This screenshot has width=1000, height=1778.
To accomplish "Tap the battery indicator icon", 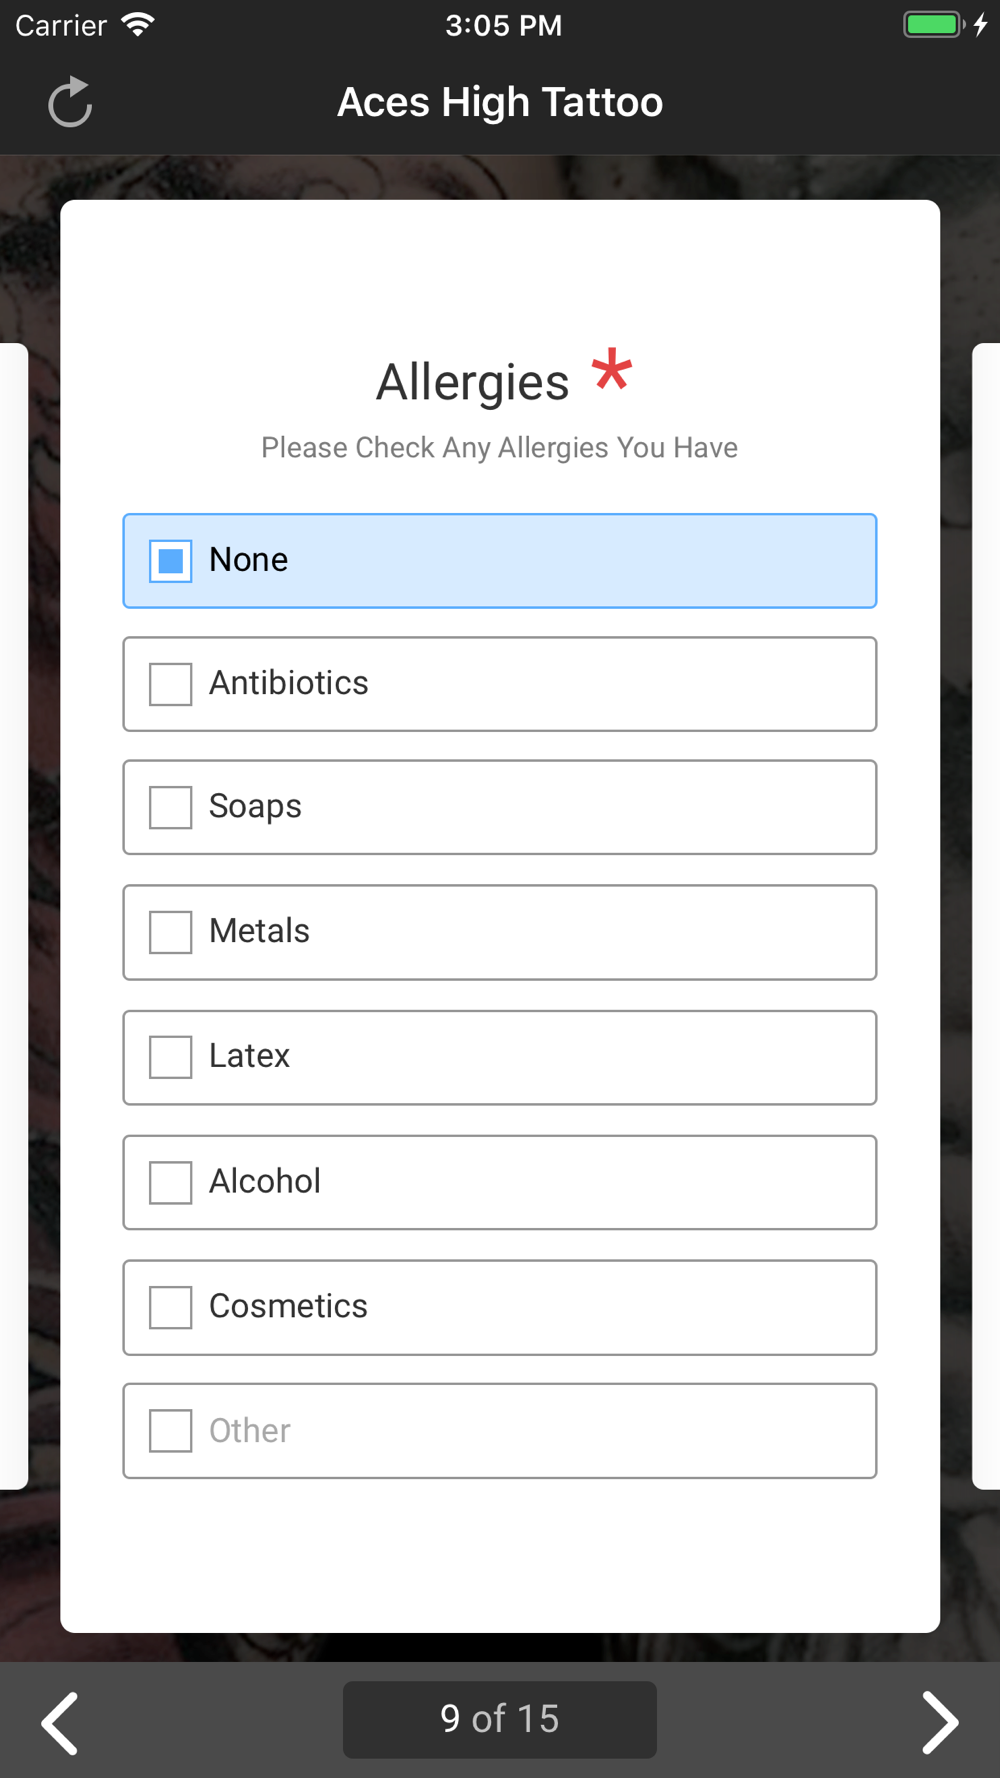I will coord(934,25).
